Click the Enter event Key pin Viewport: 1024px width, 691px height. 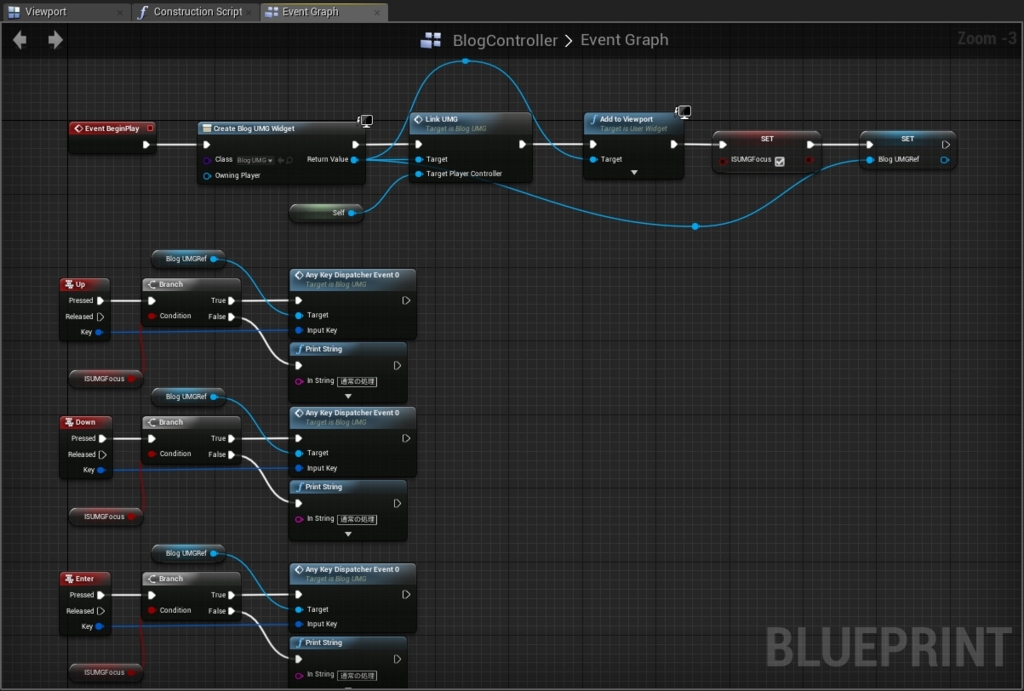pos(100,626)
